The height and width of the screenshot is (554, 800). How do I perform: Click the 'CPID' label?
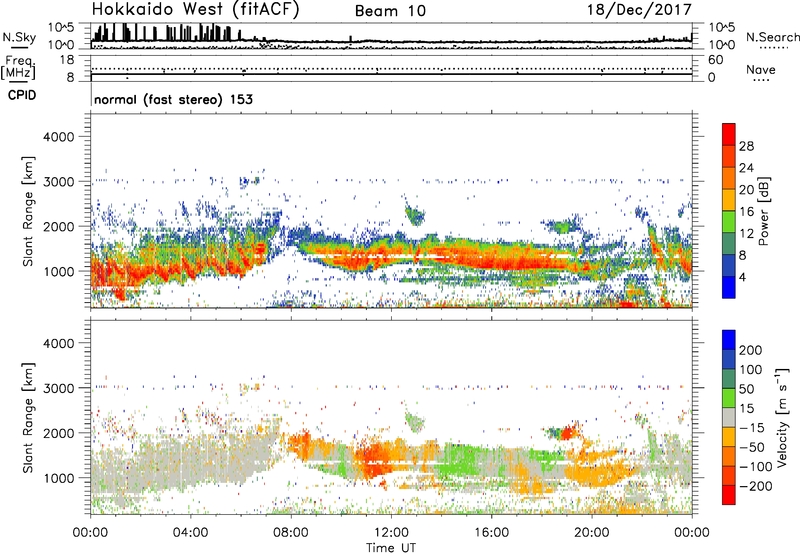[x=22, y=95]
